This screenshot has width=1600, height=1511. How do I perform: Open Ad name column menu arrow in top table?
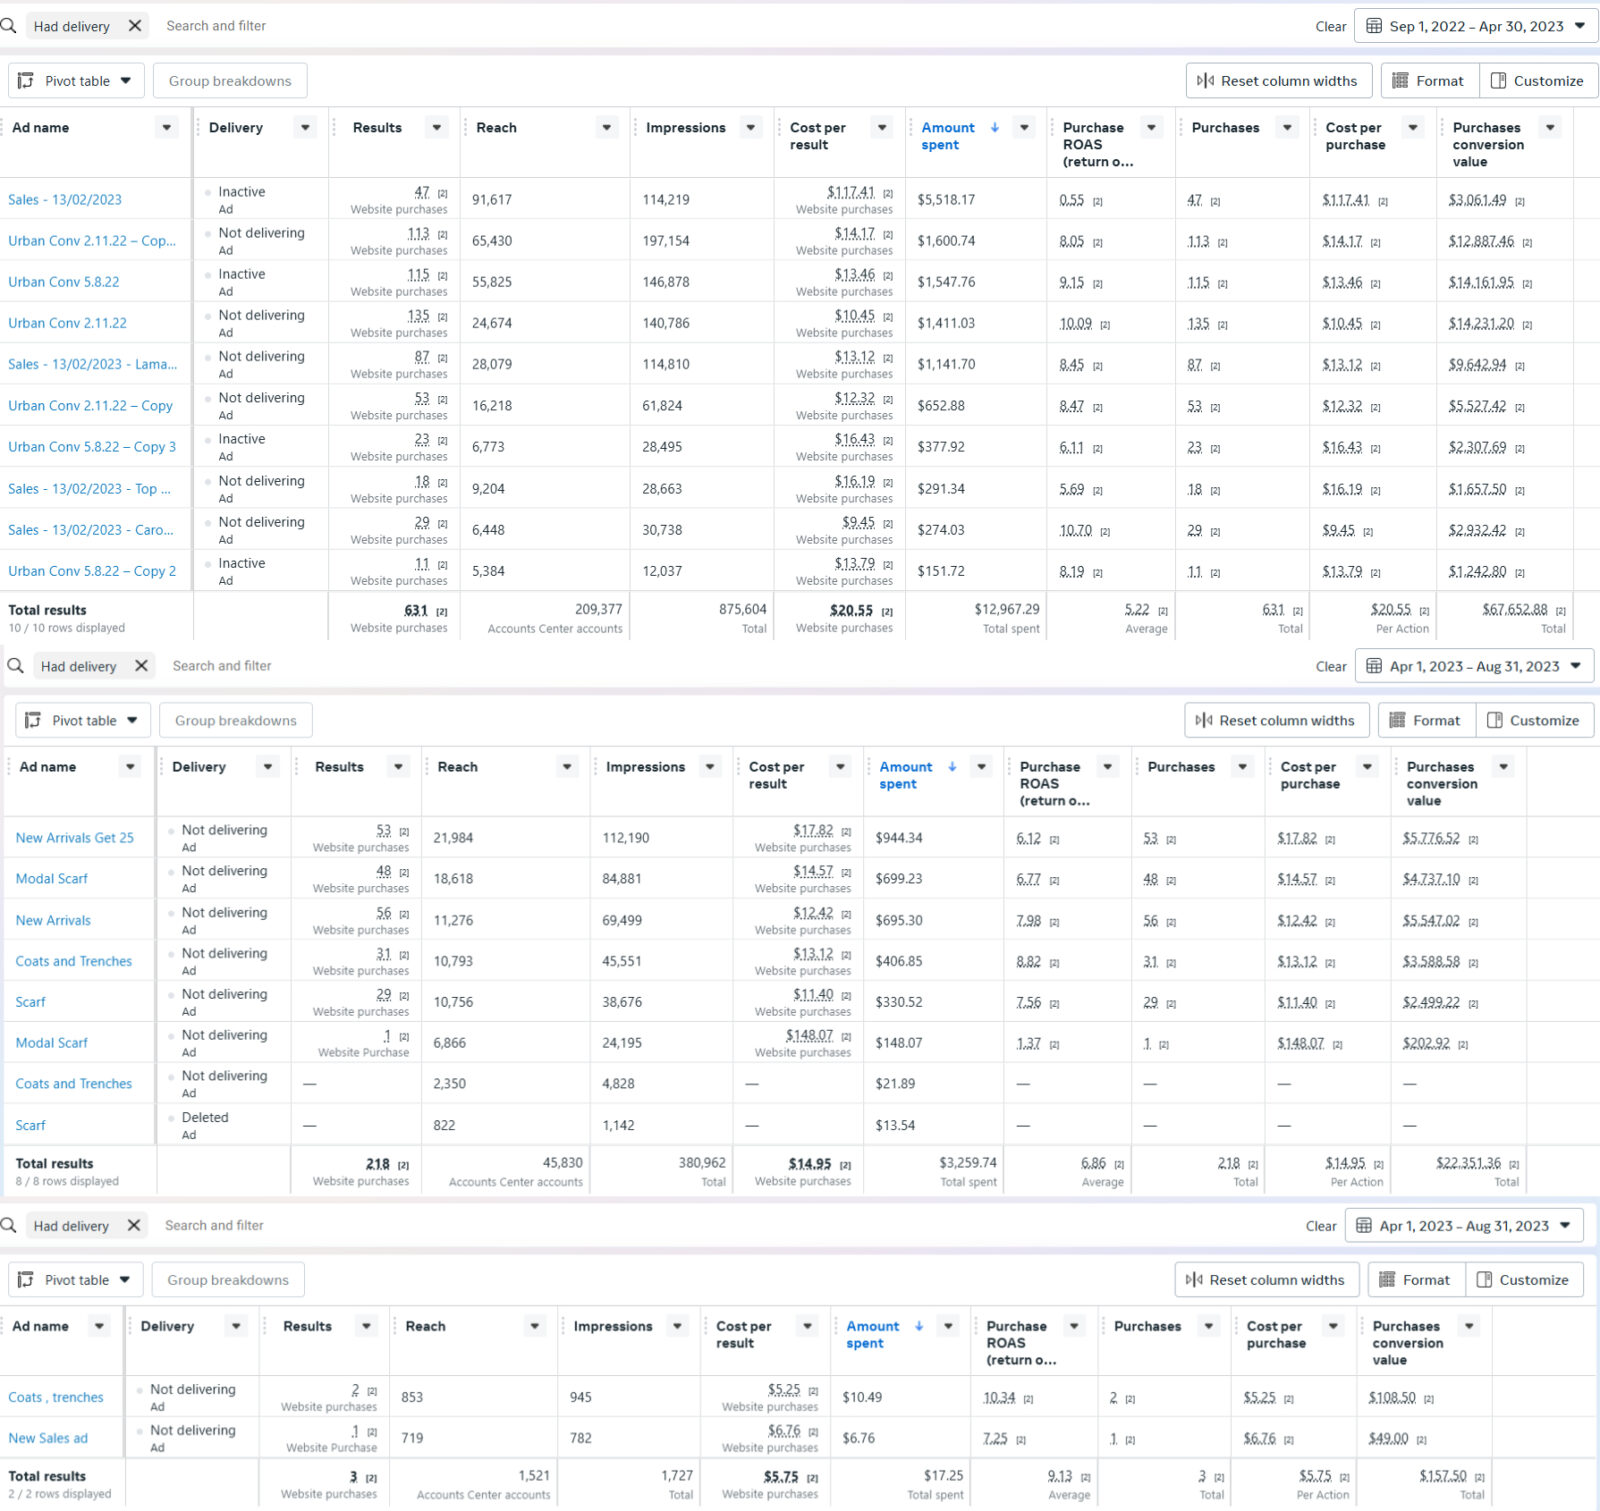tap(167, 127)
